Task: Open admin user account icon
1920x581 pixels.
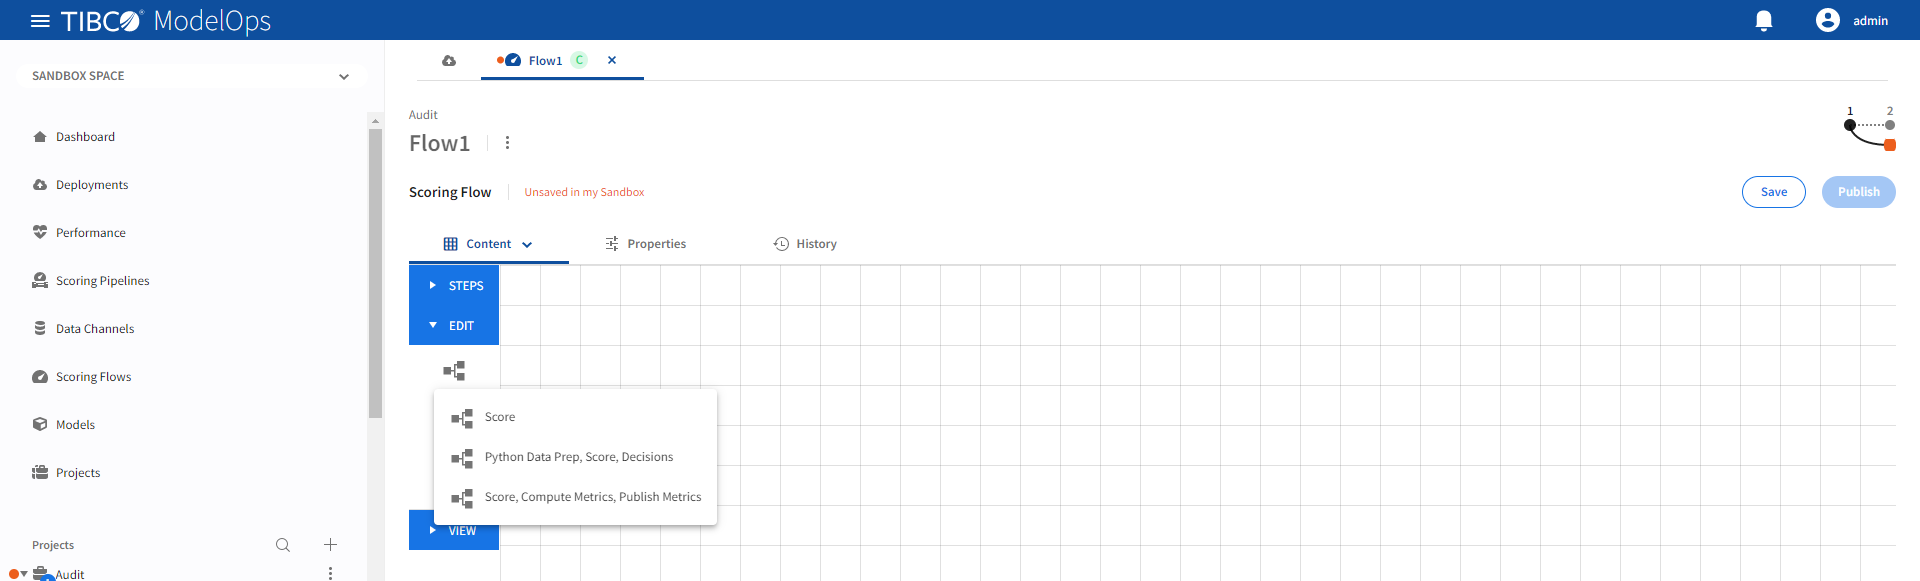Action: point(1828,20)
